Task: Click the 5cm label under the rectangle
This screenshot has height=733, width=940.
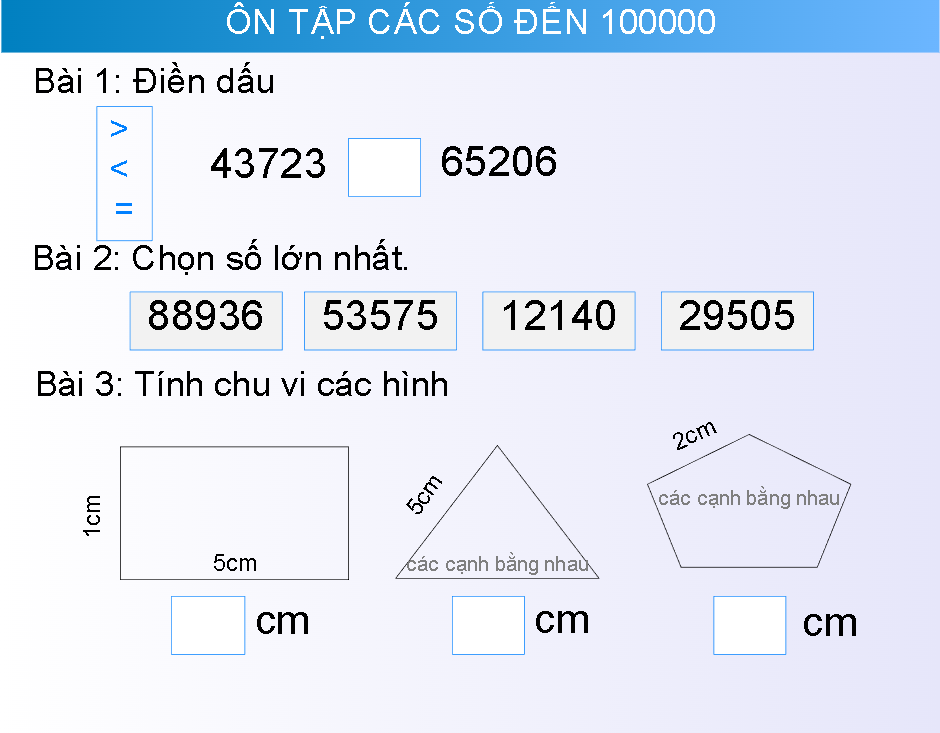Action: (x=232, y=562)
